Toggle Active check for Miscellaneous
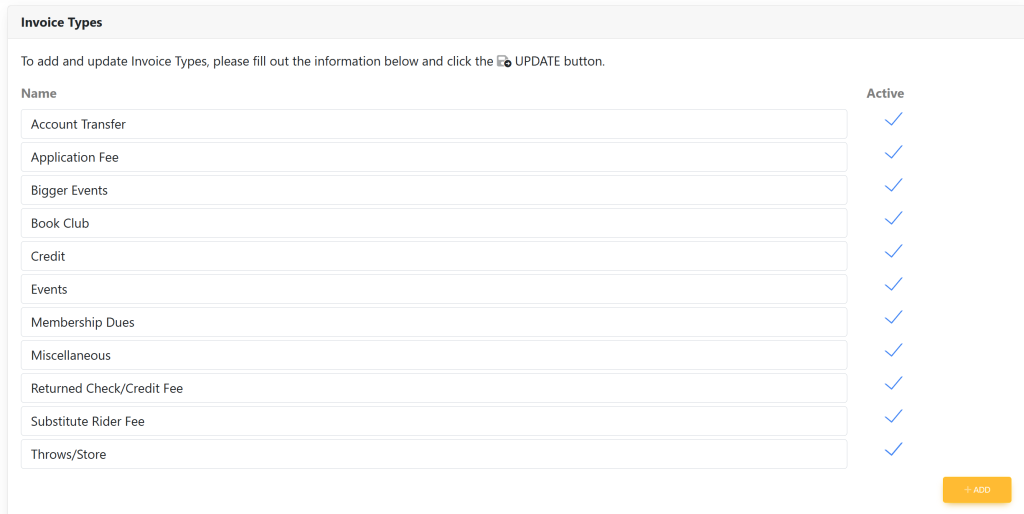This screenshot has height=514, width=1024. (x=893, y=351)
